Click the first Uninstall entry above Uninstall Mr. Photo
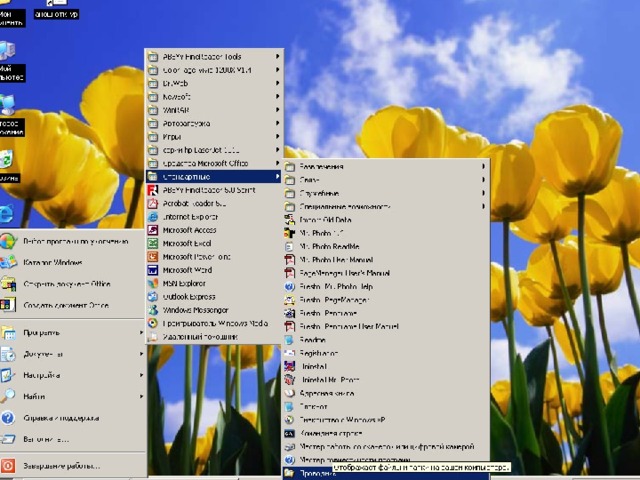 tap(386, 367)
